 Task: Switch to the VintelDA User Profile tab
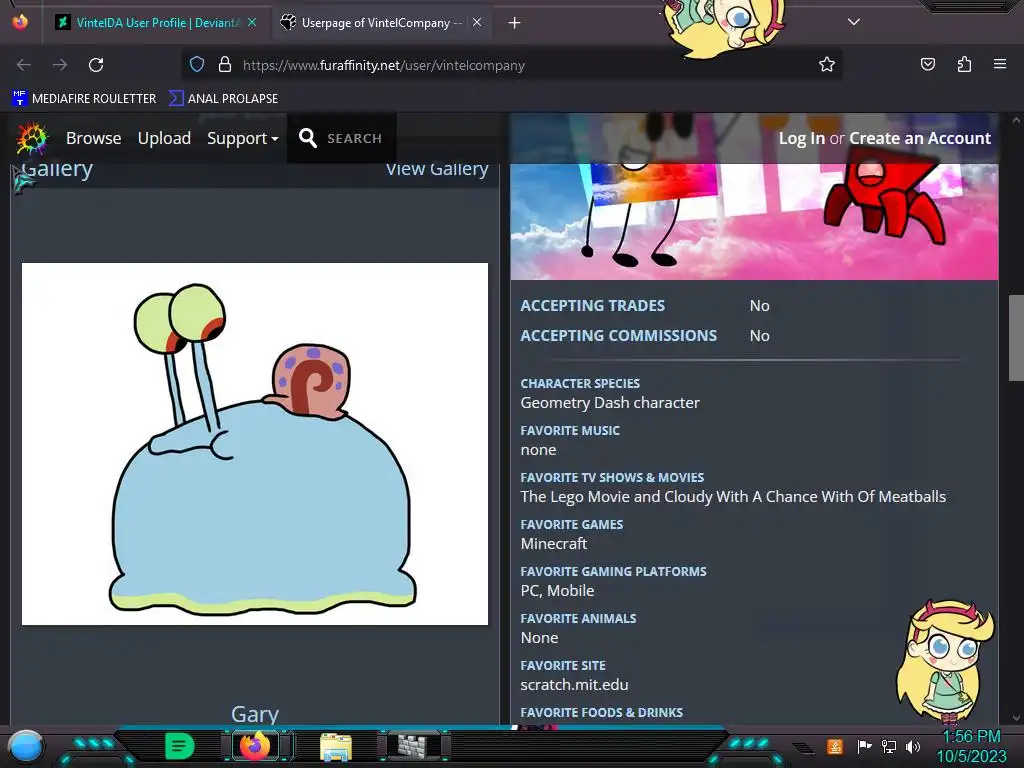click(155, 23)
